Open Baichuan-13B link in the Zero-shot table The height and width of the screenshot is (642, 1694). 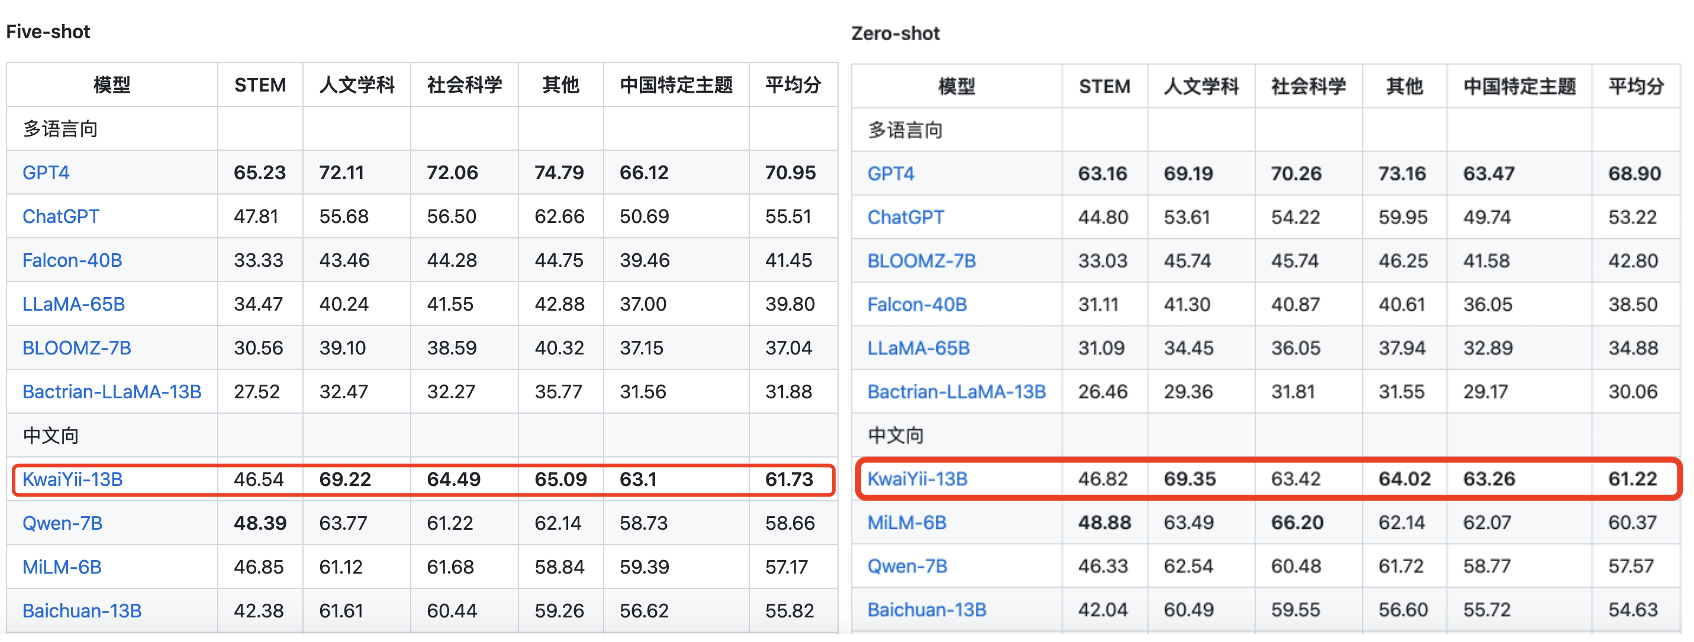coord(926,610)
